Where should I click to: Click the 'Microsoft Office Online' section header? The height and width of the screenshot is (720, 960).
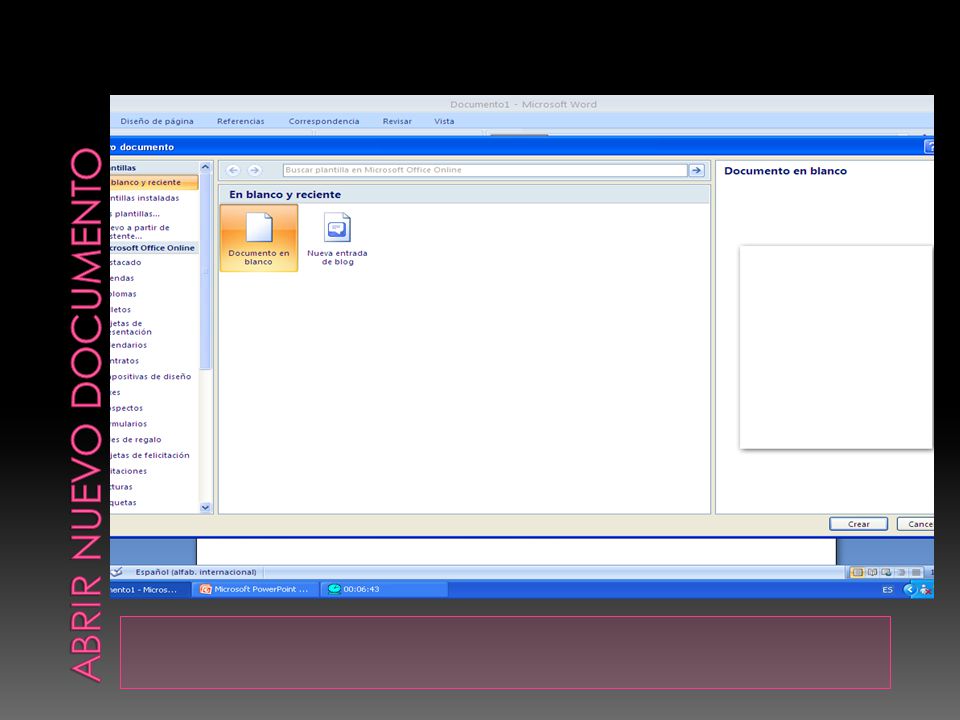154,248
